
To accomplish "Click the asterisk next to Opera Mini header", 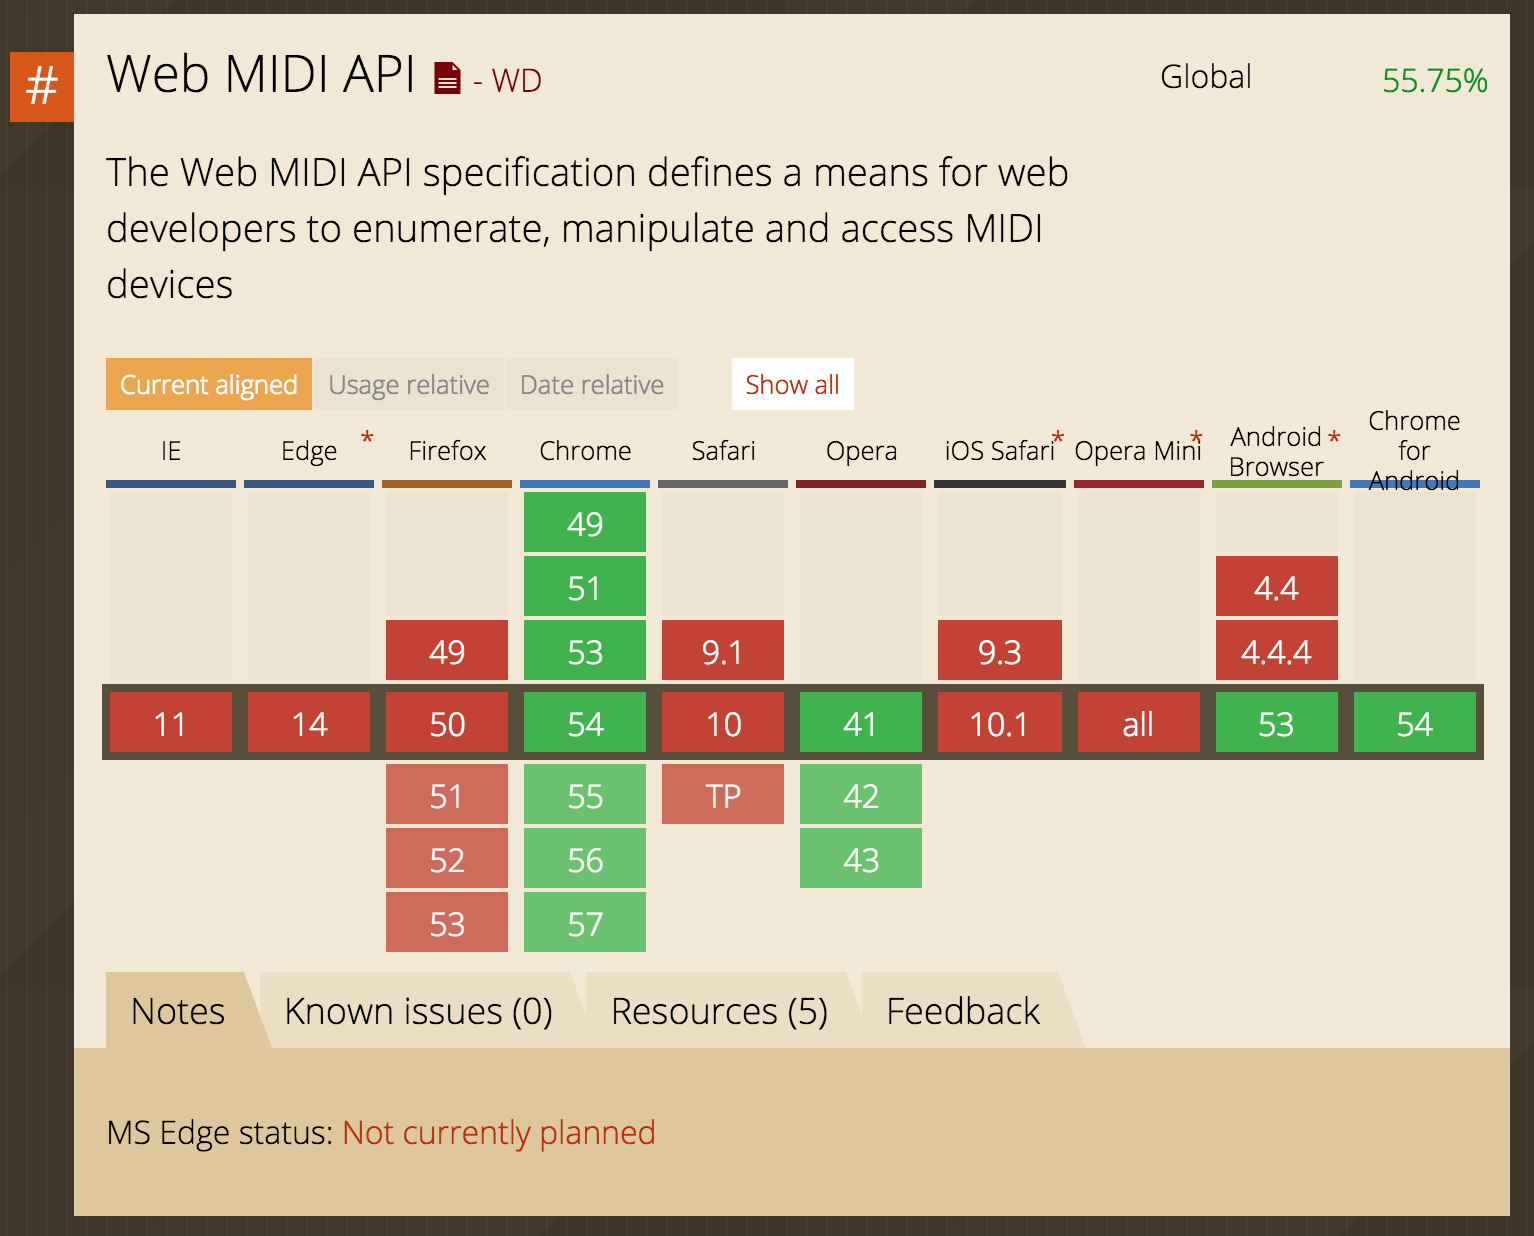I will click(x=1195, y=437).
